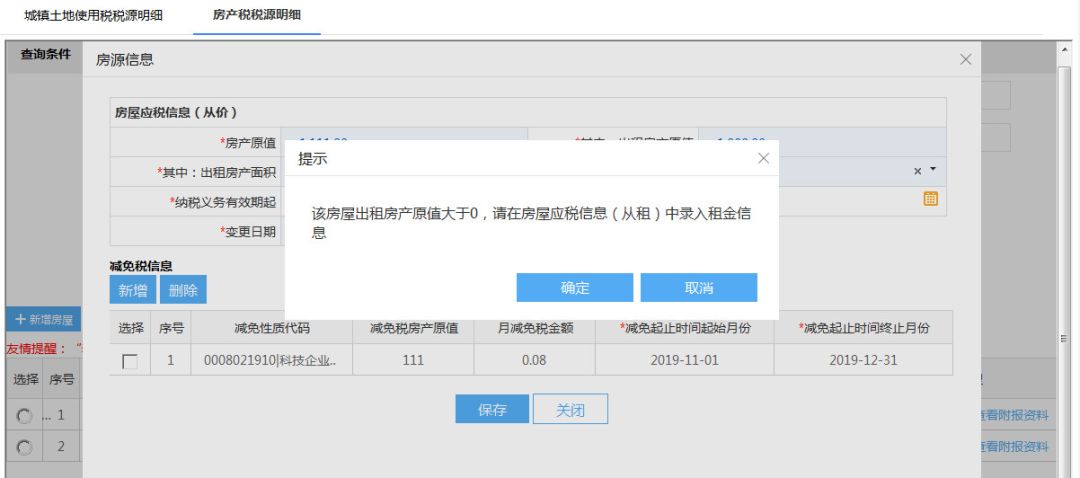The height and width of the screenshot is (478, 1080).
Task: Add a tax reduction row with 新增
Action: 133,290
